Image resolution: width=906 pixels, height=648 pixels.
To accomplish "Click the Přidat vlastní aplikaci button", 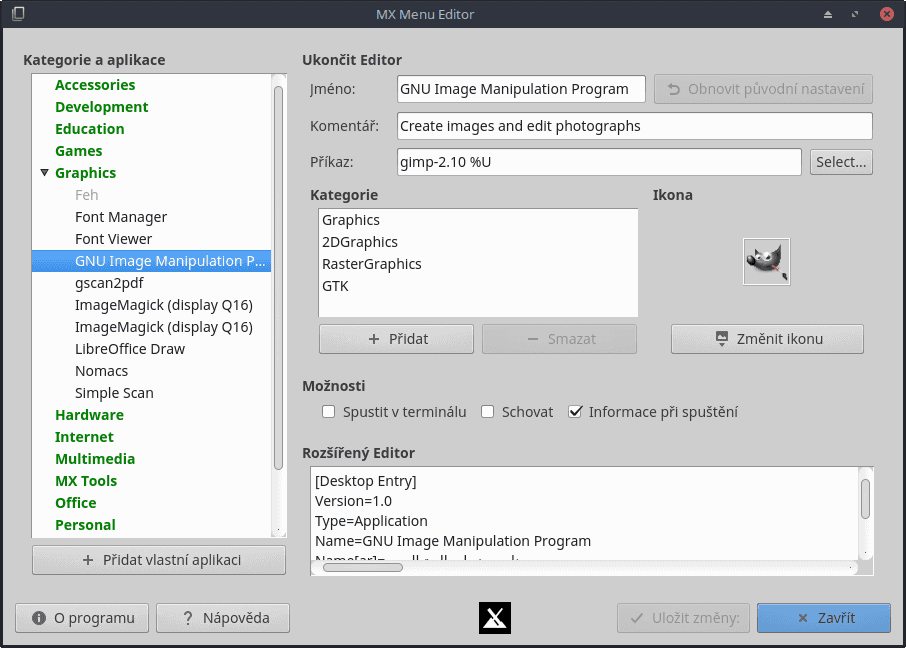I will pyautogui.click(x=158, y=559).
